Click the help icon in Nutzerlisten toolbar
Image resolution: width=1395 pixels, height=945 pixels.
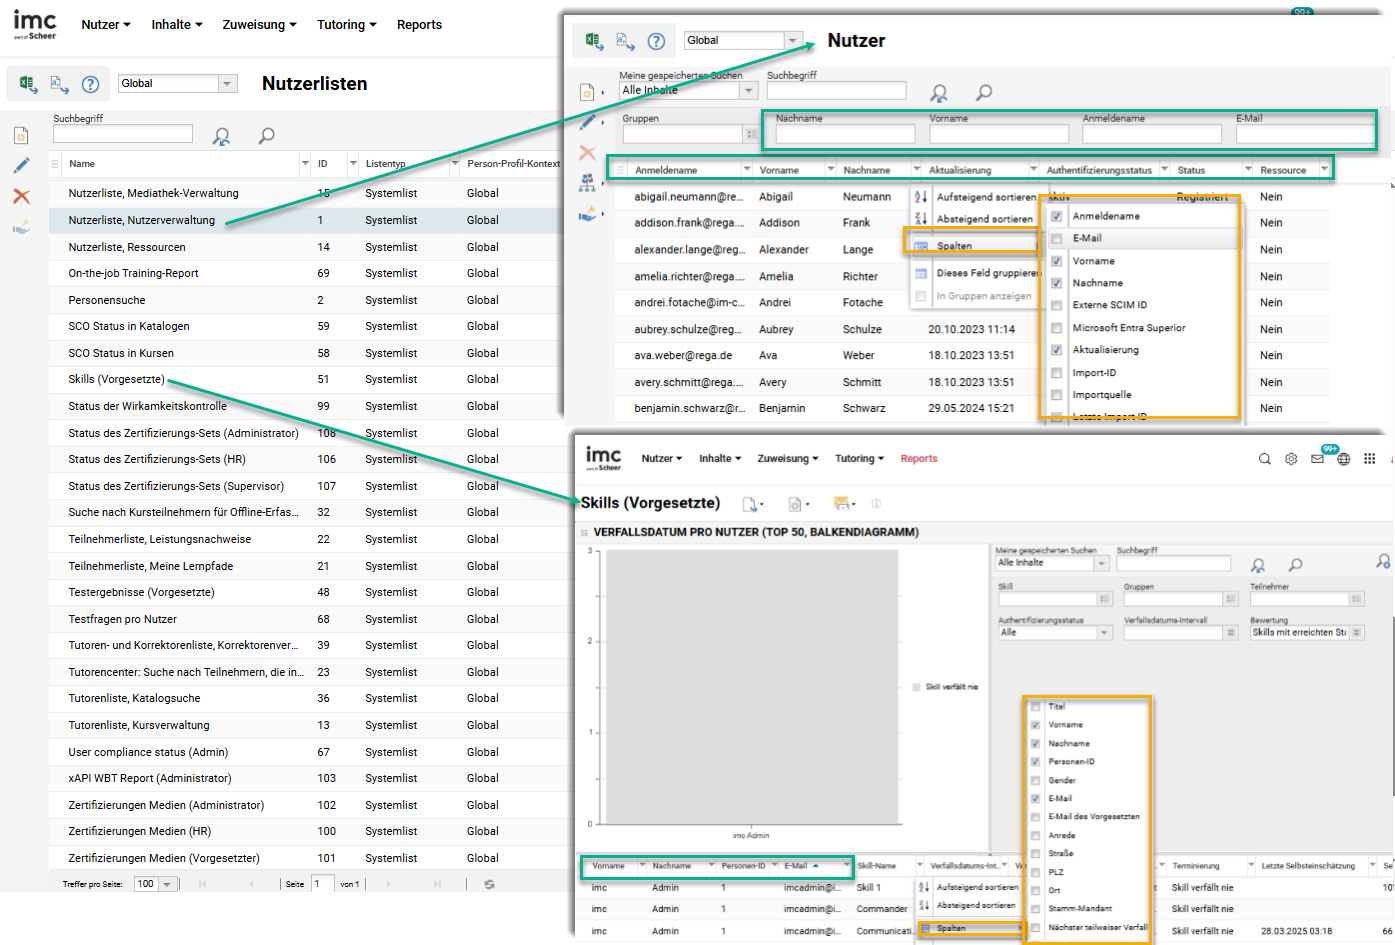click(90, 84)
